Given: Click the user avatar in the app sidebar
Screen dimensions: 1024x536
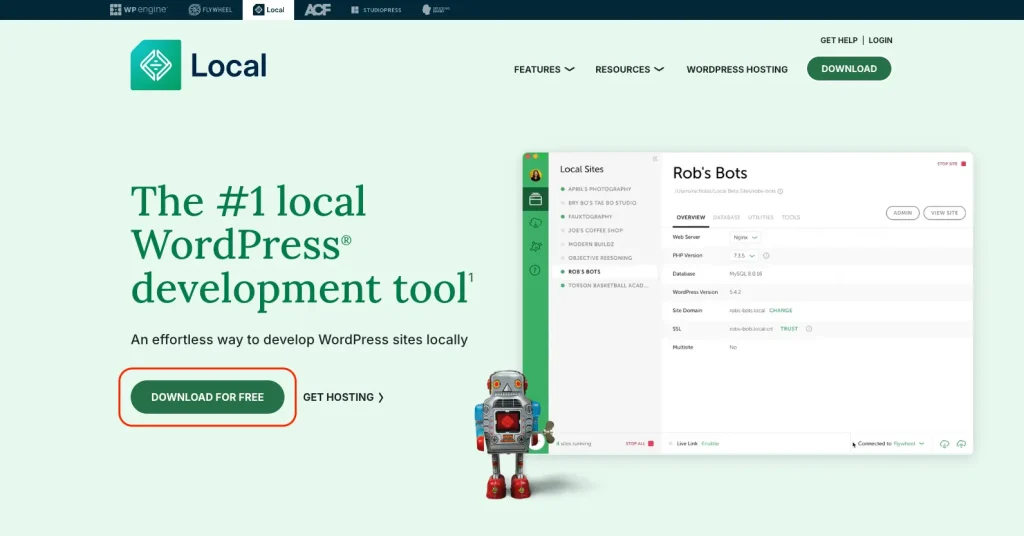Looking at the screenshot, I should pyautogui.click(x=536, y=175).
